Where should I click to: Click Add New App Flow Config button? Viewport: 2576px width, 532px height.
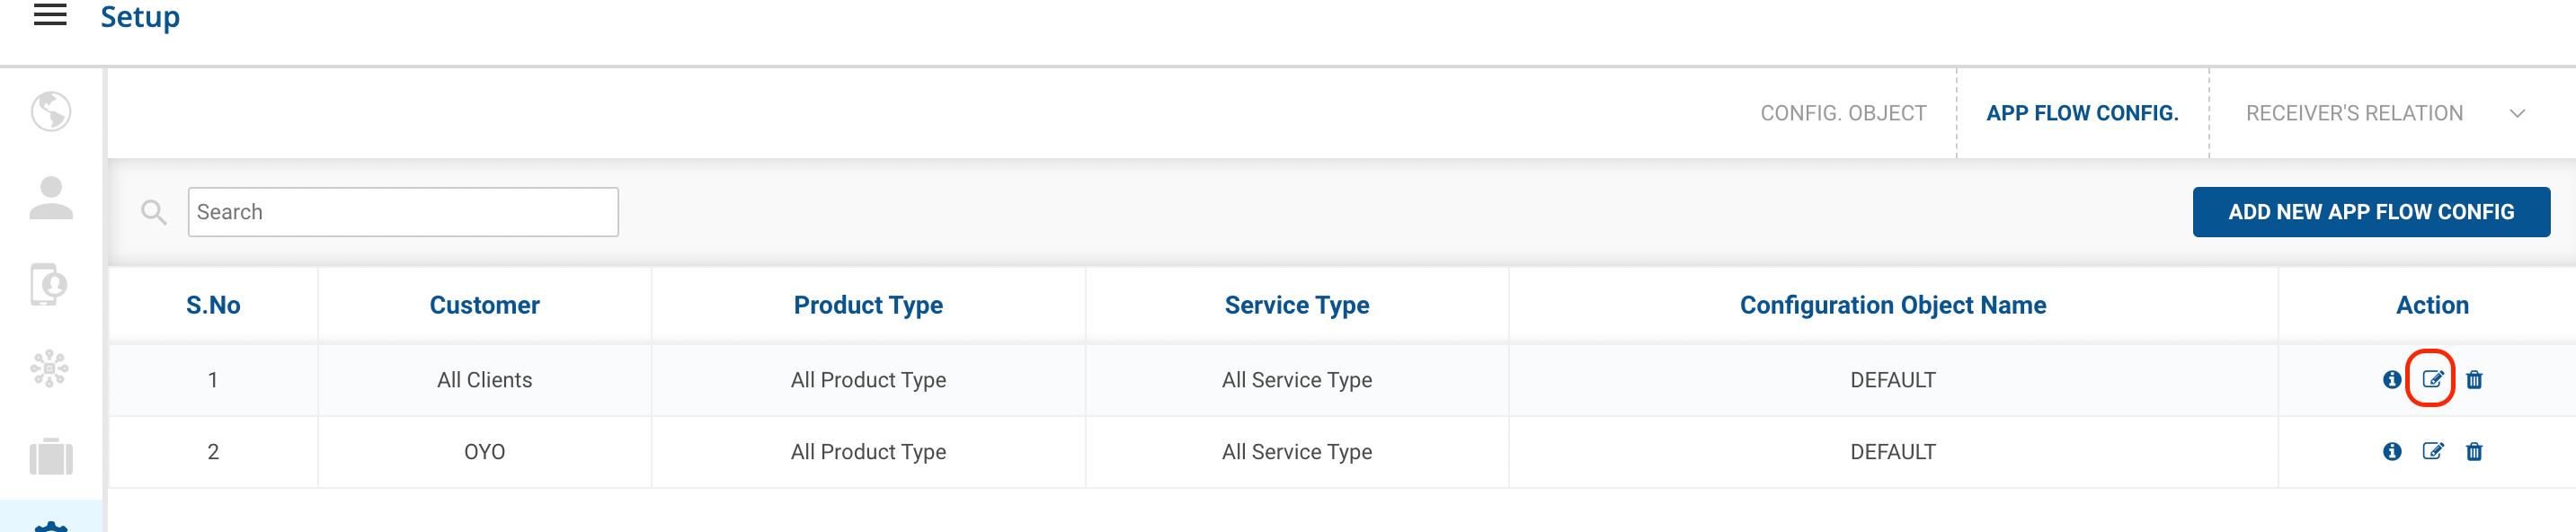[x=2370, y=212]
